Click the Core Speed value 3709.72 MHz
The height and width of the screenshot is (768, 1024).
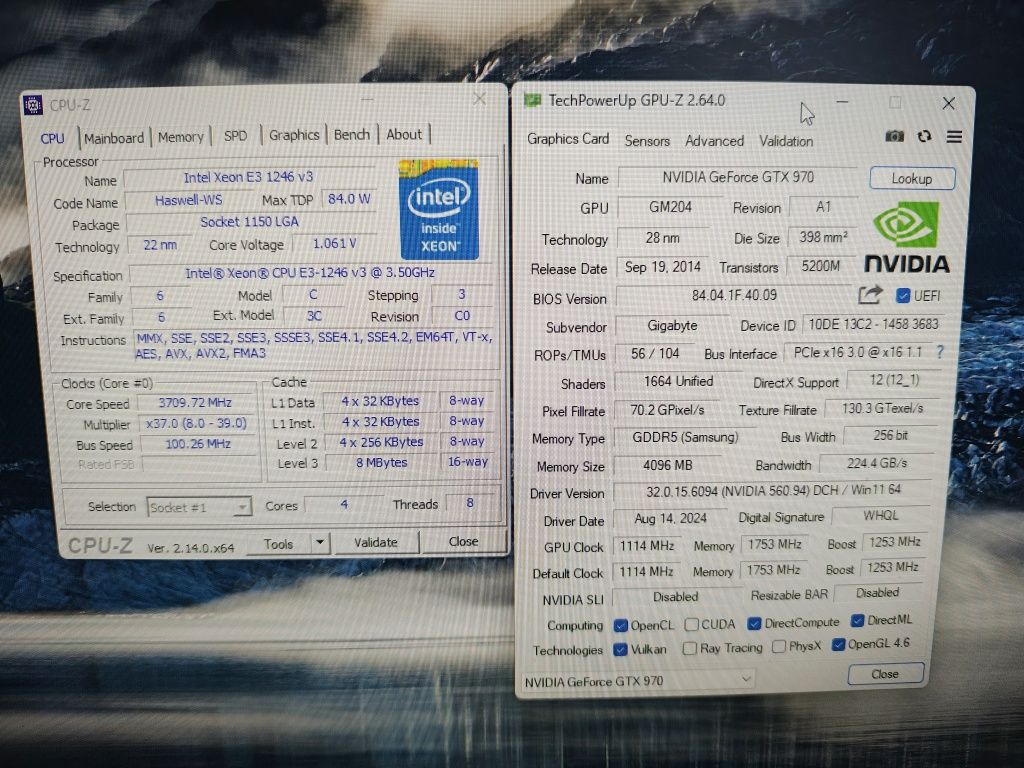195,402
